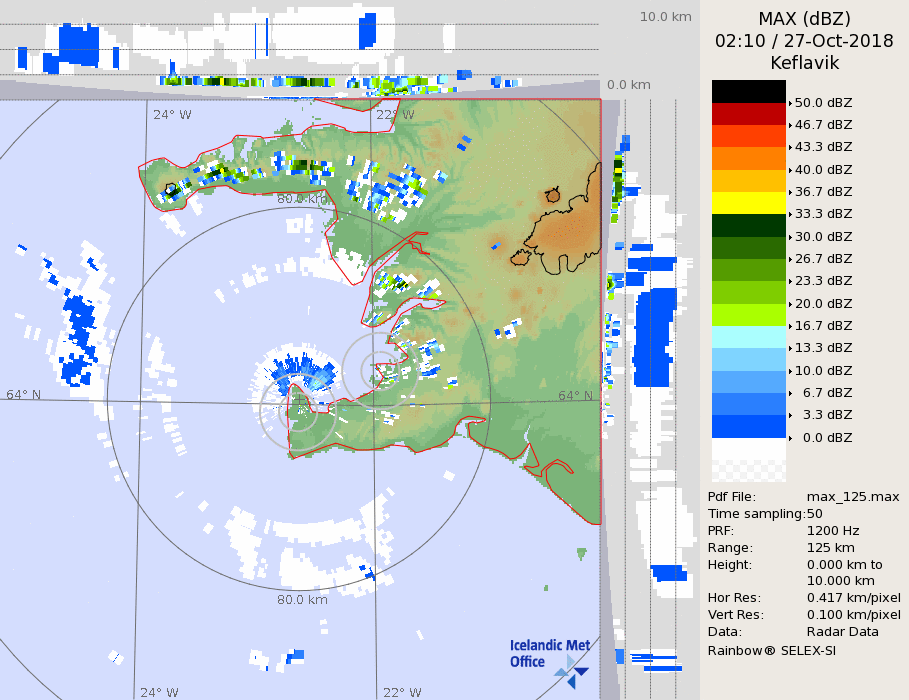Select the deep blue 0.0 dBZ swatch

[748, 426]
